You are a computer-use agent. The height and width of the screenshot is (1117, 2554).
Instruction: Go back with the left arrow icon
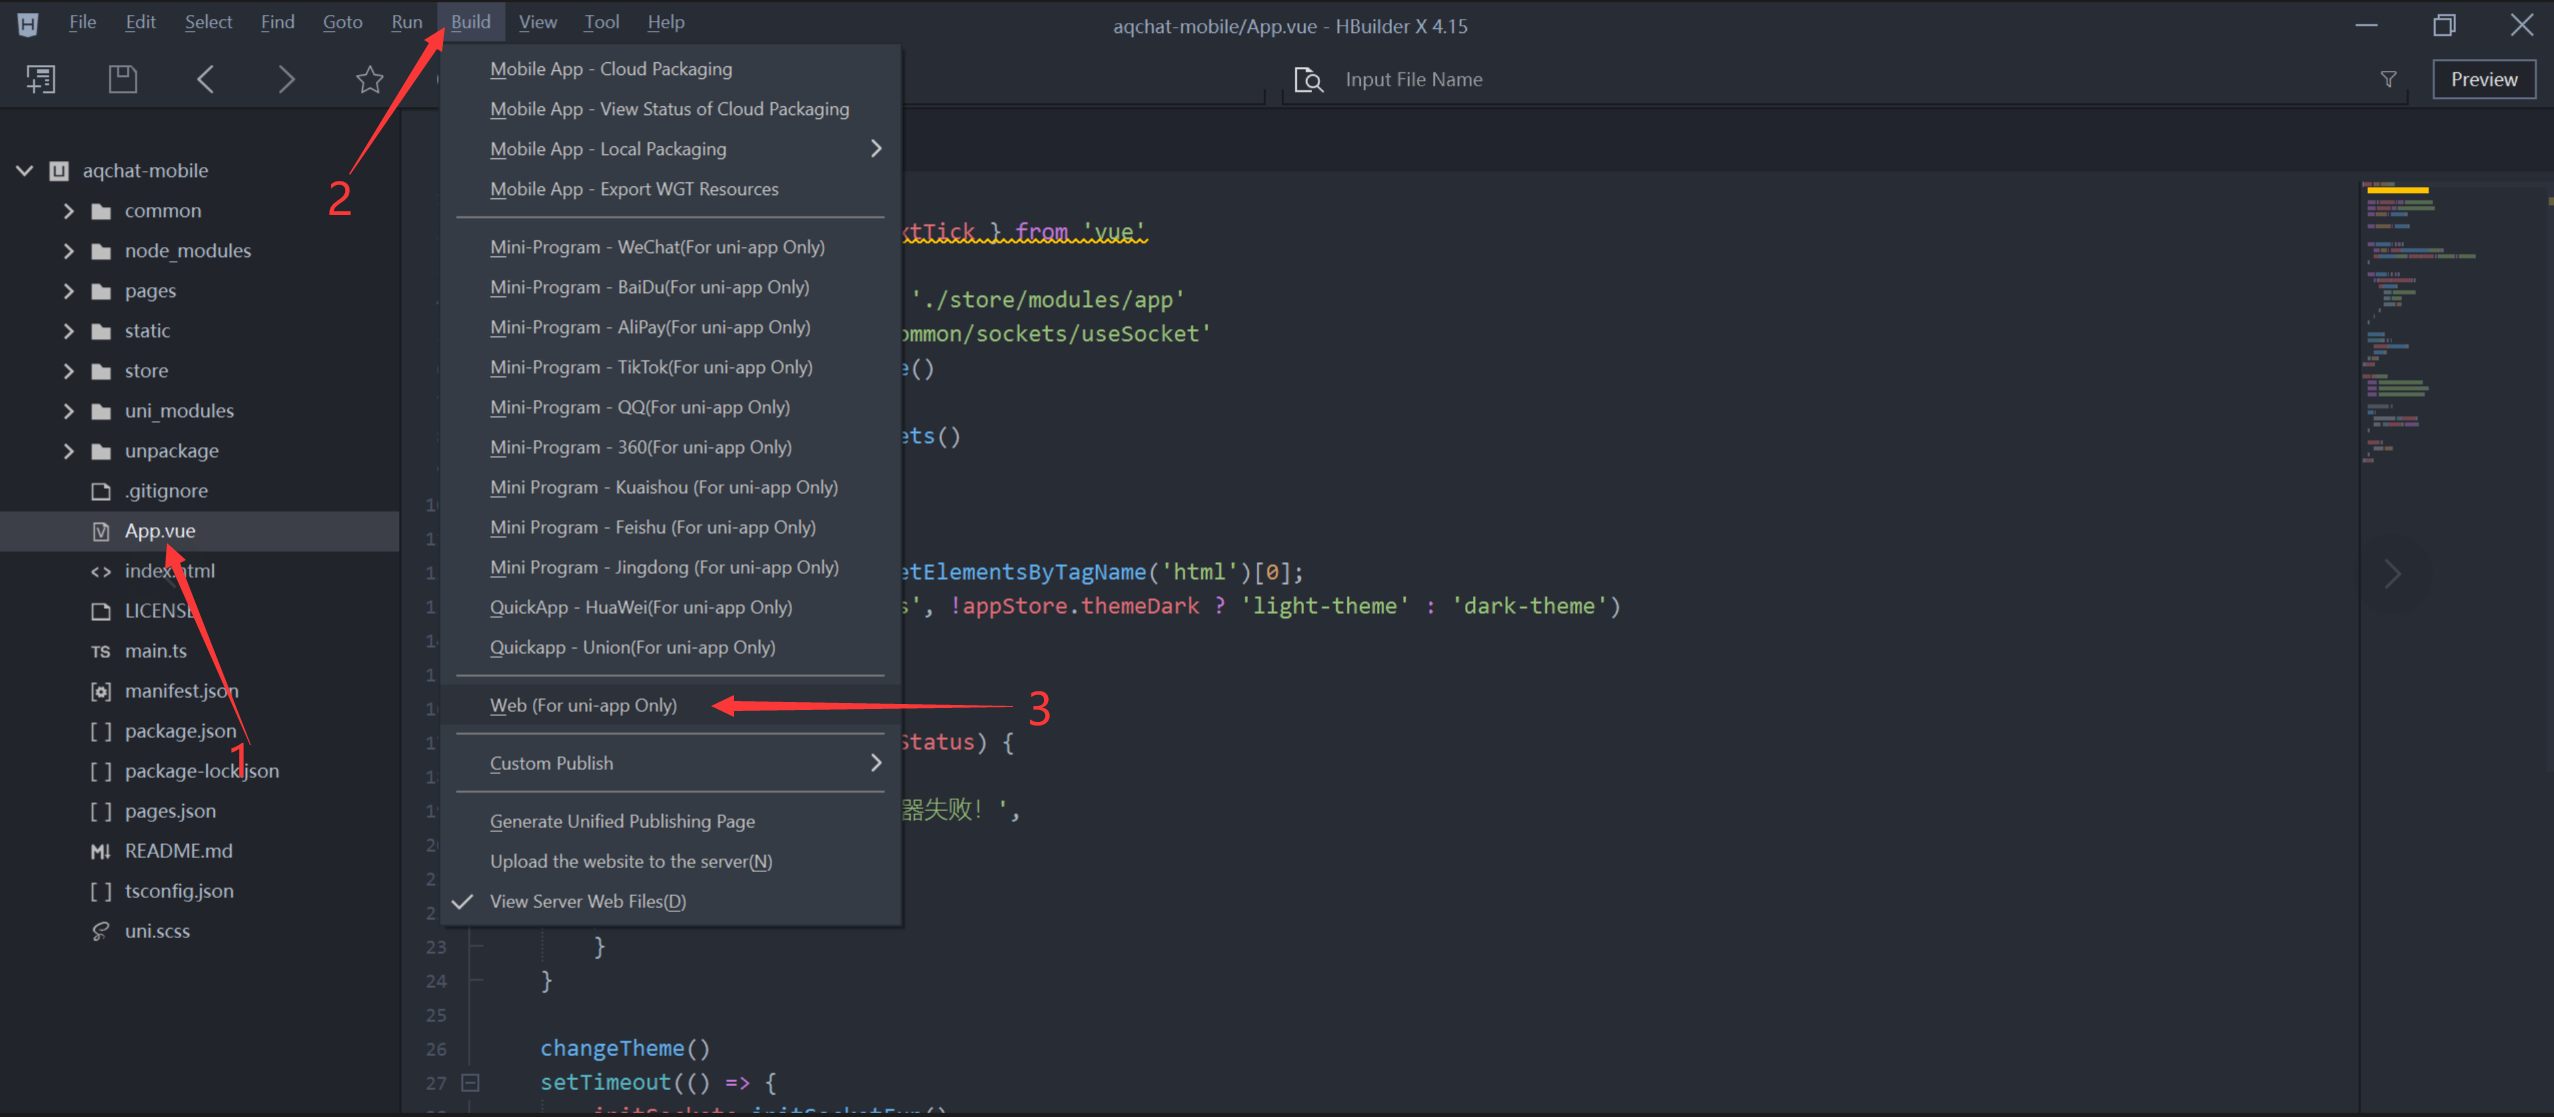205,79
